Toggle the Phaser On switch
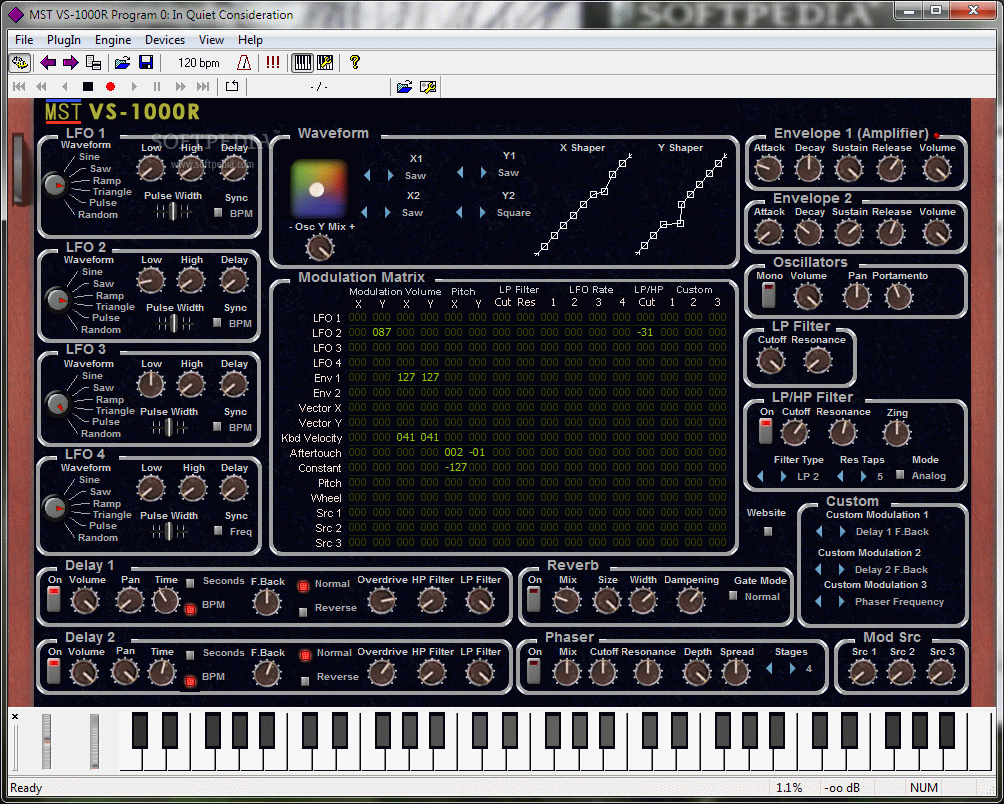1004x804 pixels. tap(533, 671)
